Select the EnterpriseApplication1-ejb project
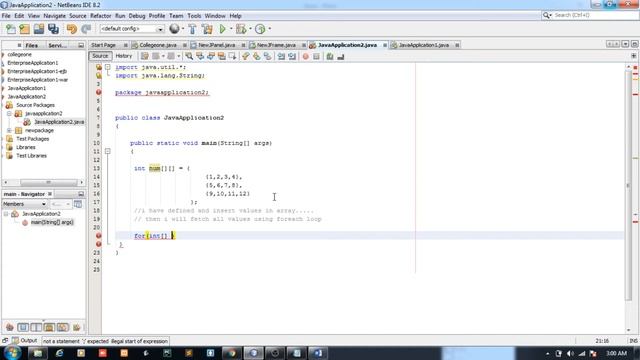This screenshot has height=360, width=640. click(37, 71)
